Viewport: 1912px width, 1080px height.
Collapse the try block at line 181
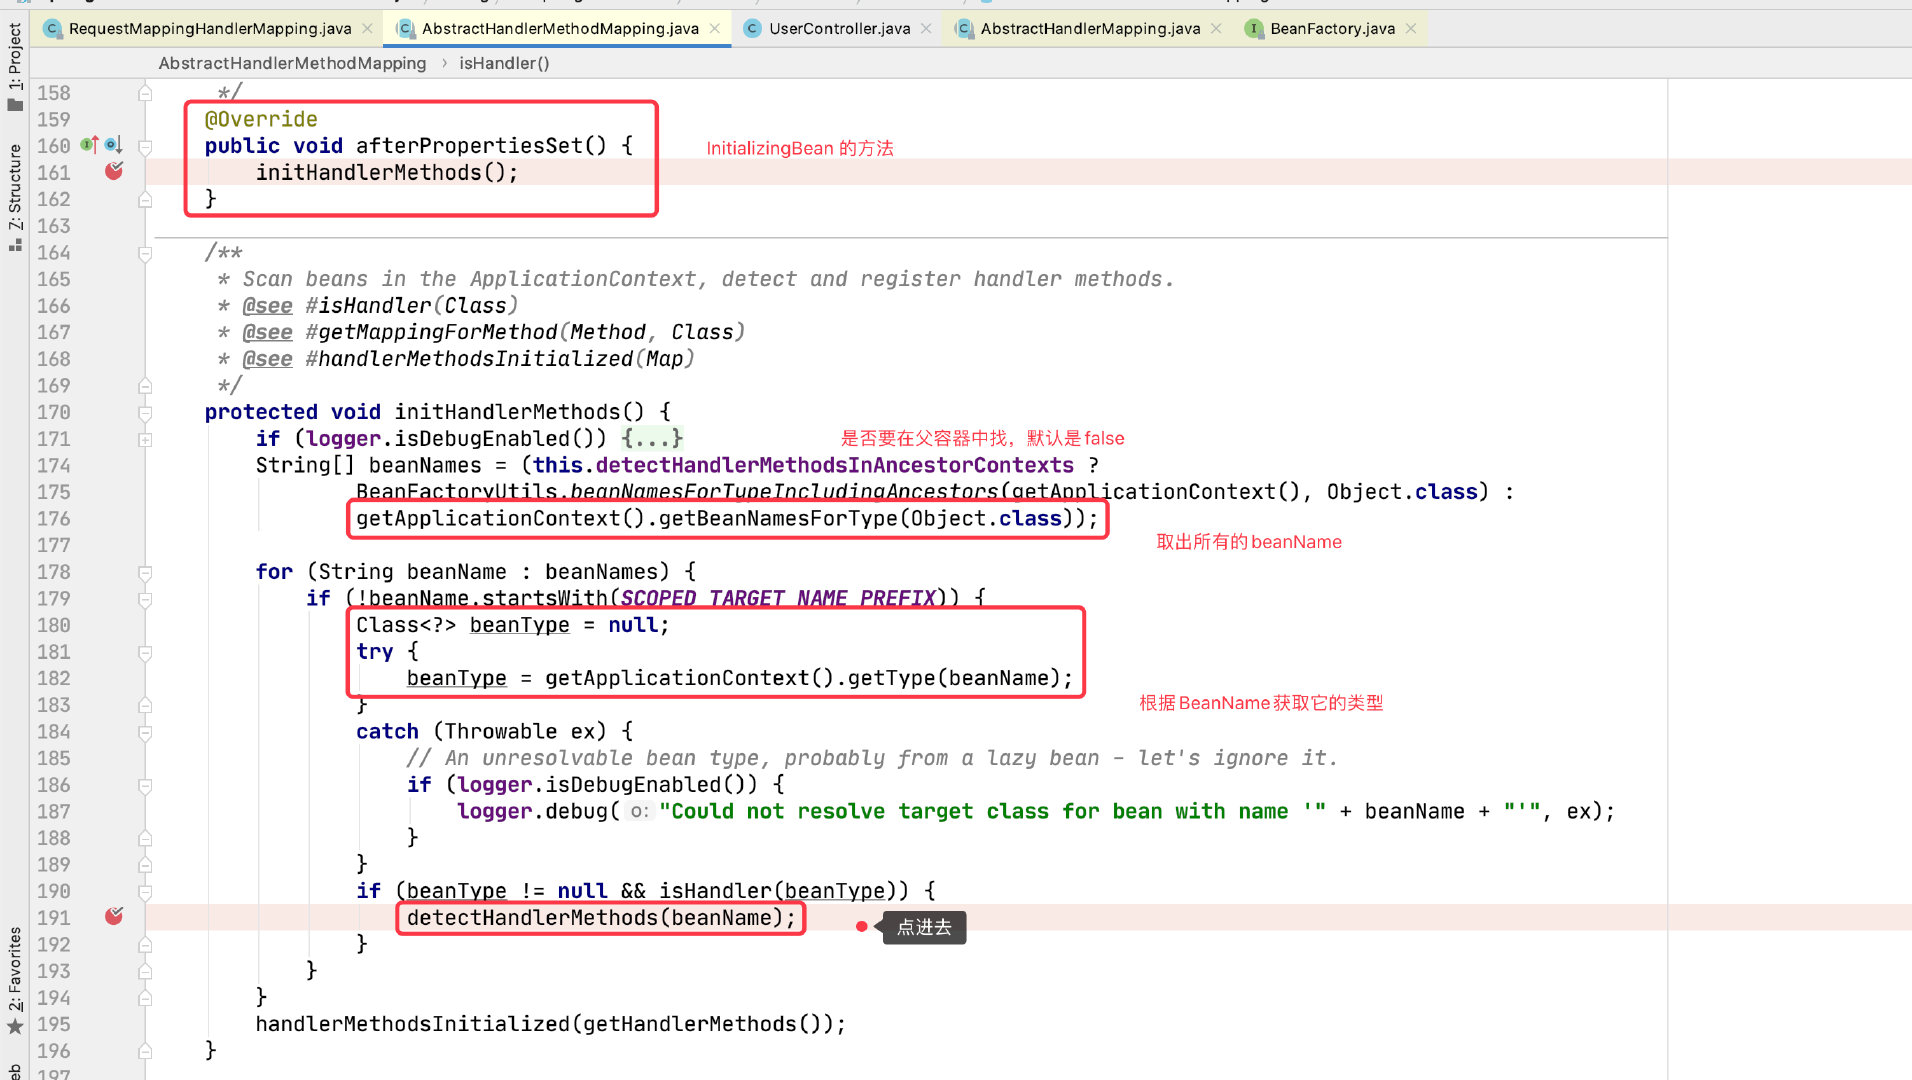pyautogui.click(x=145, y=652)
